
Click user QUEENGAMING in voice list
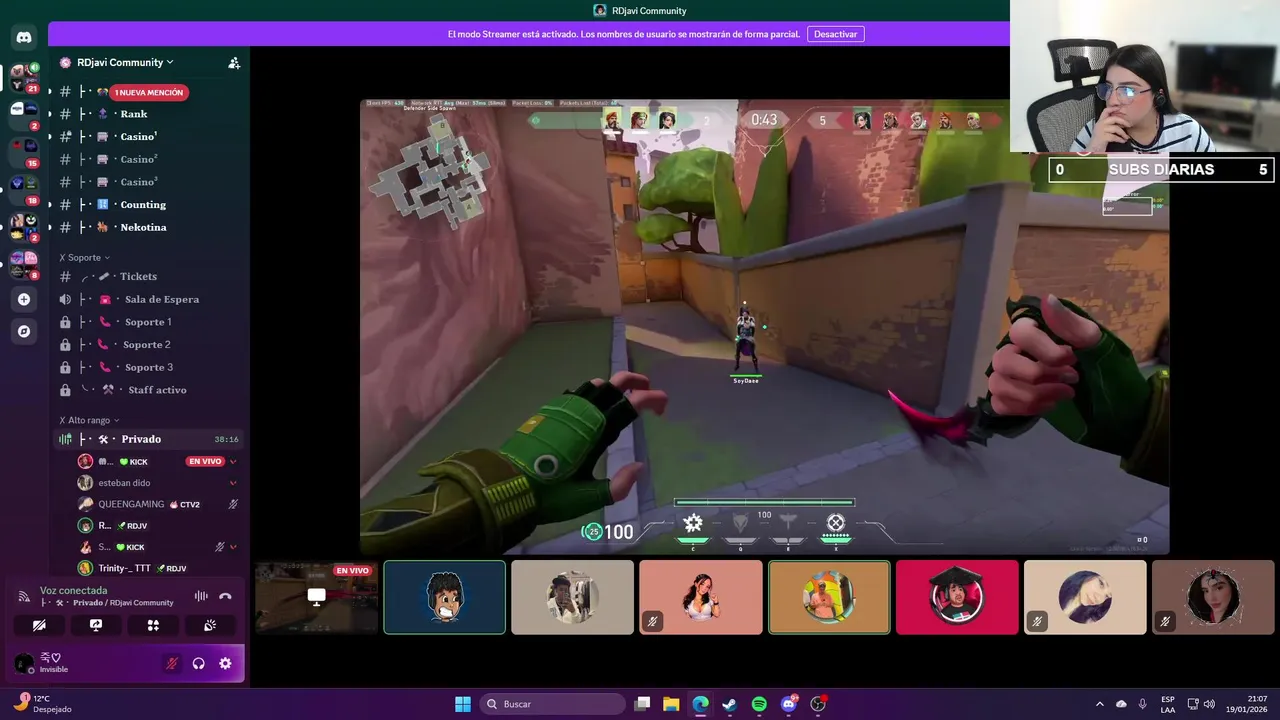pyautogui.click(x=131, y=504)
